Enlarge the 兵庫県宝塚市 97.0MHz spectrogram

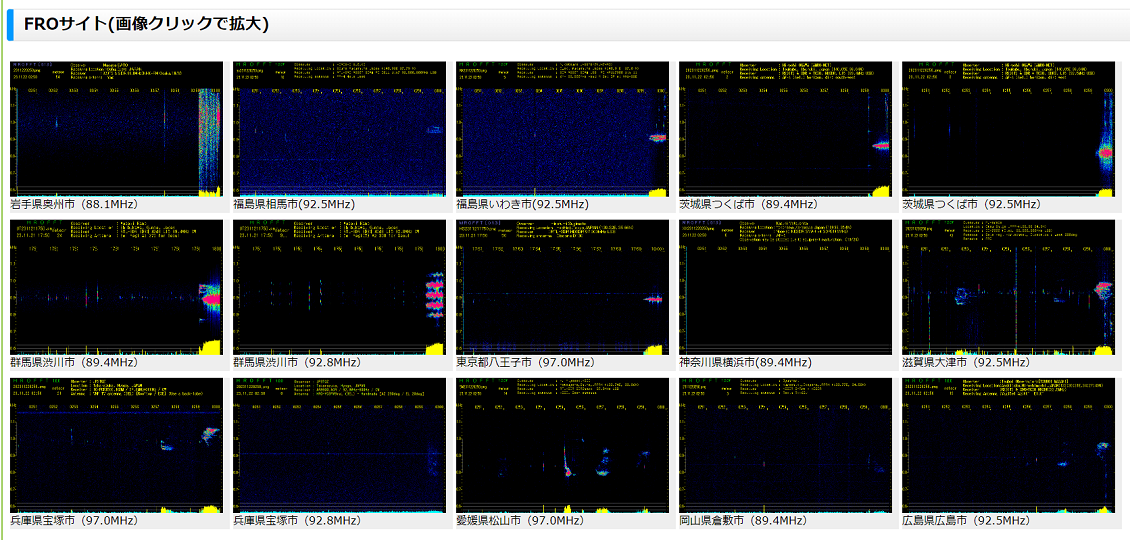(x=117, y=445)
